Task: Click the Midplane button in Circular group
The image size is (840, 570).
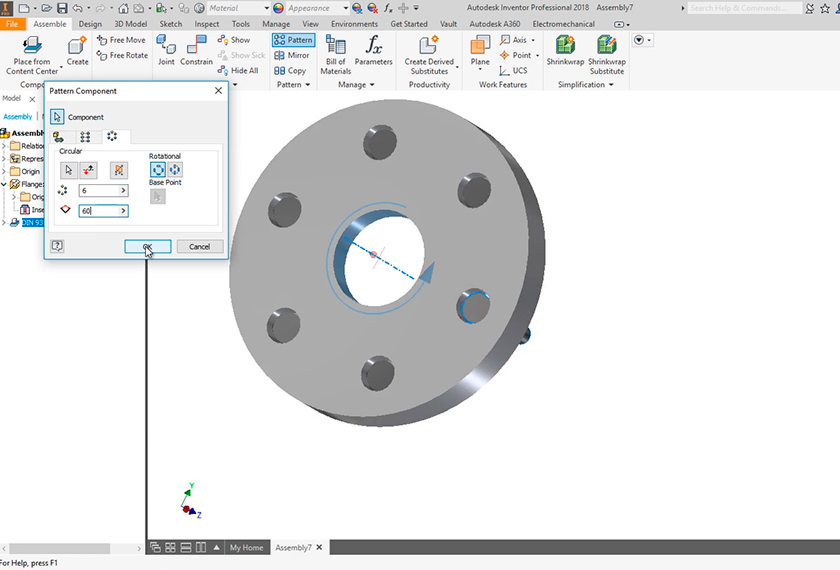Action: point(119,170)
